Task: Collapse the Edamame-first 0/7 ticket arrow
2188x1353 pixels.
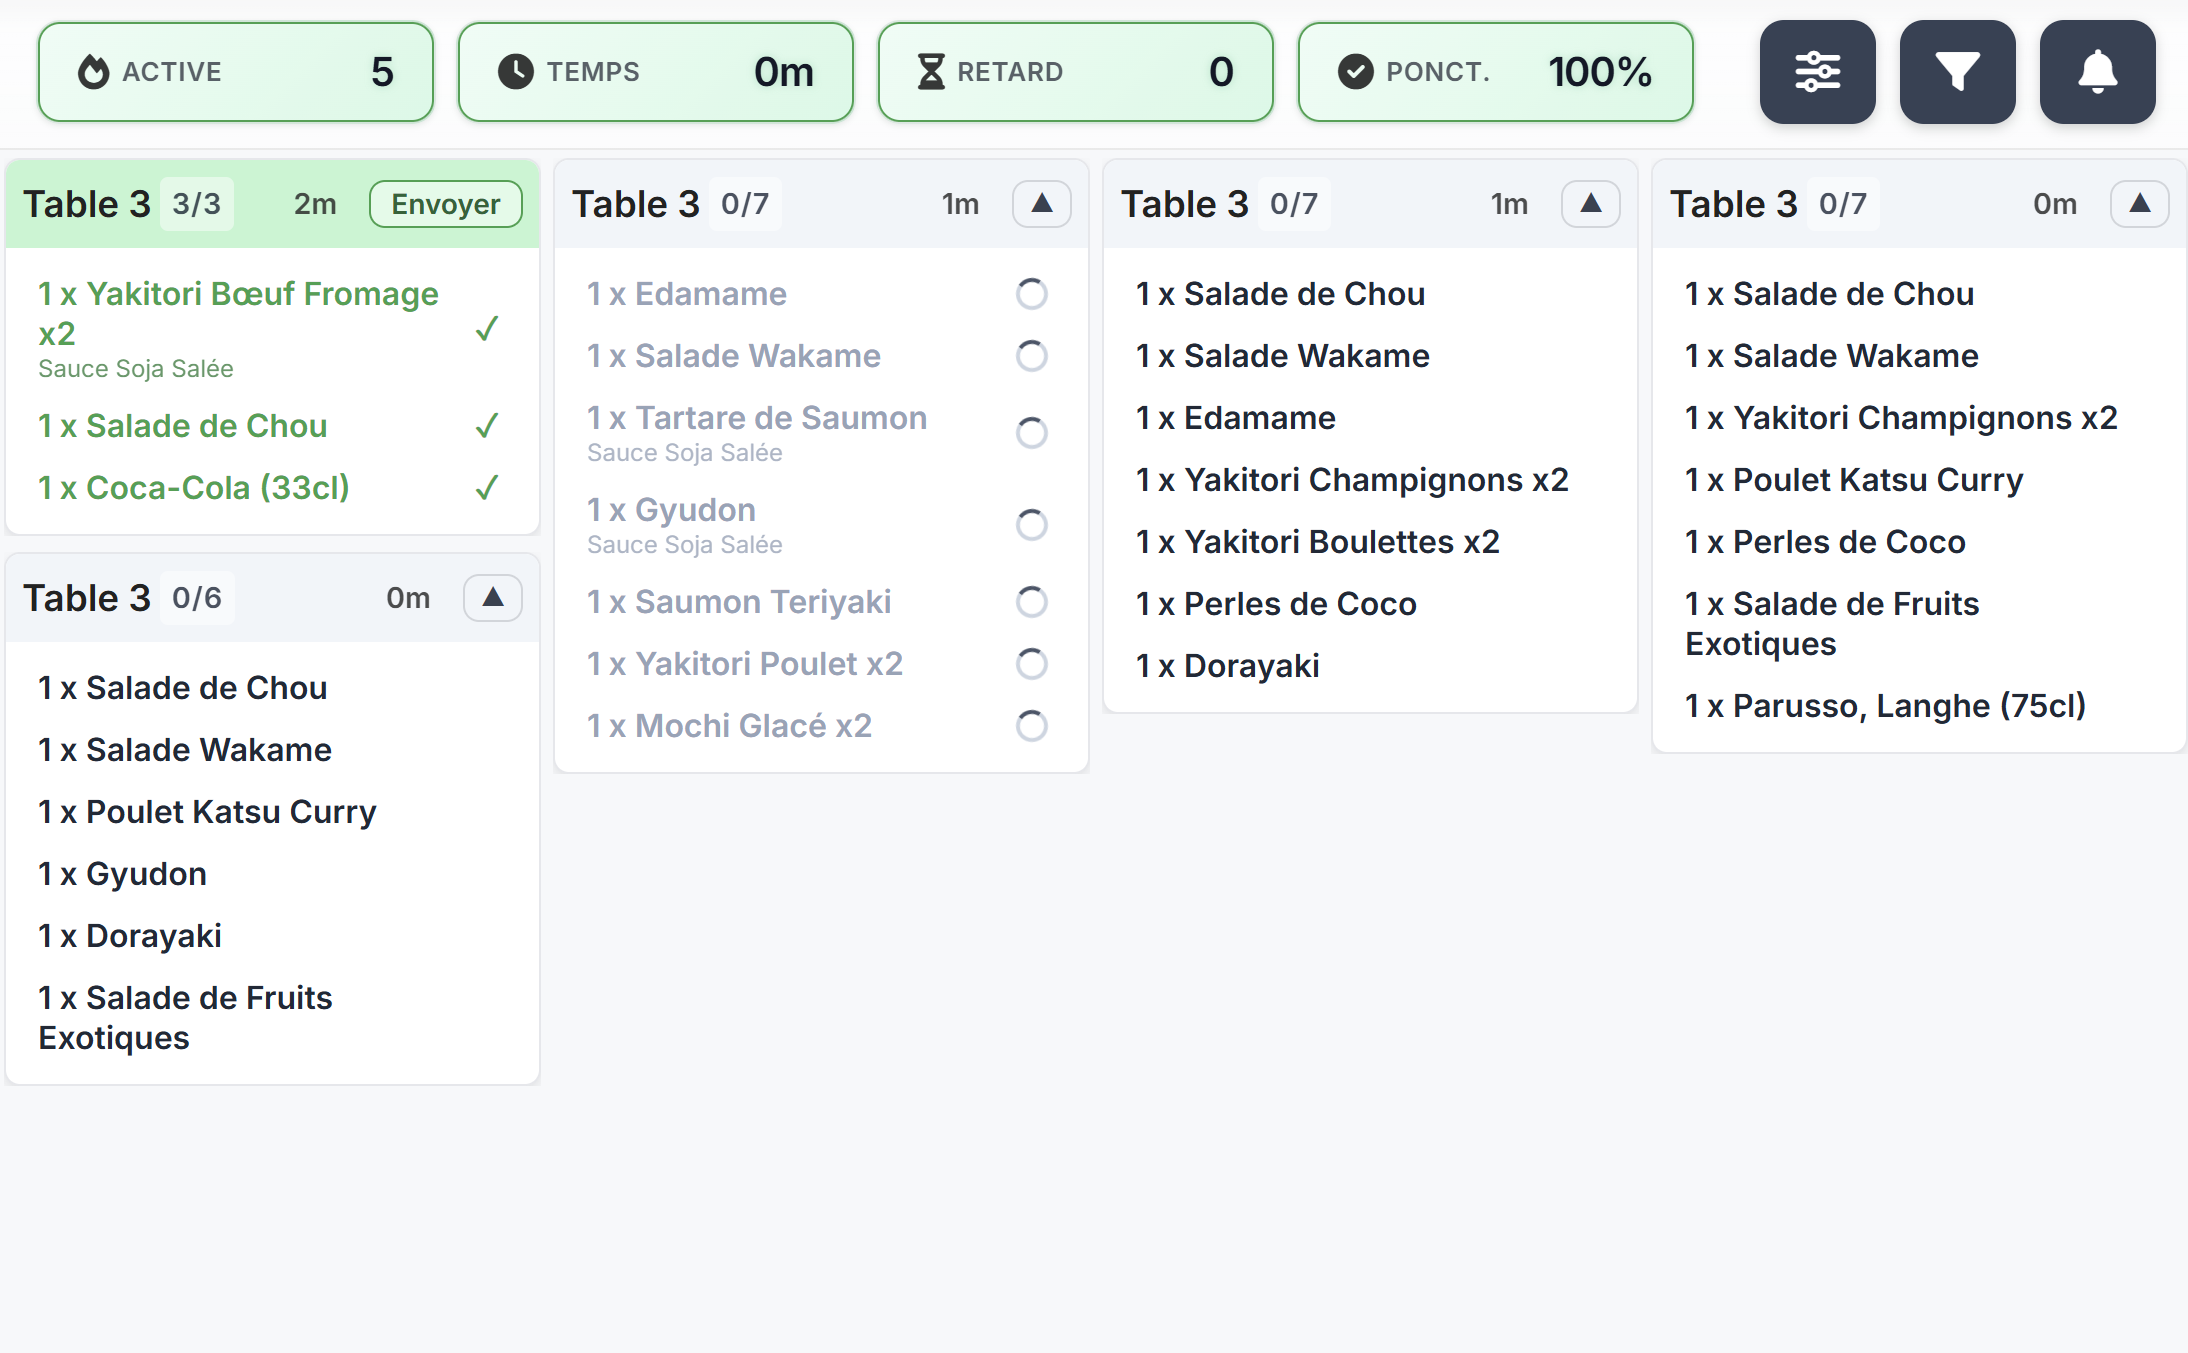Action: (x=1041, y=204)
